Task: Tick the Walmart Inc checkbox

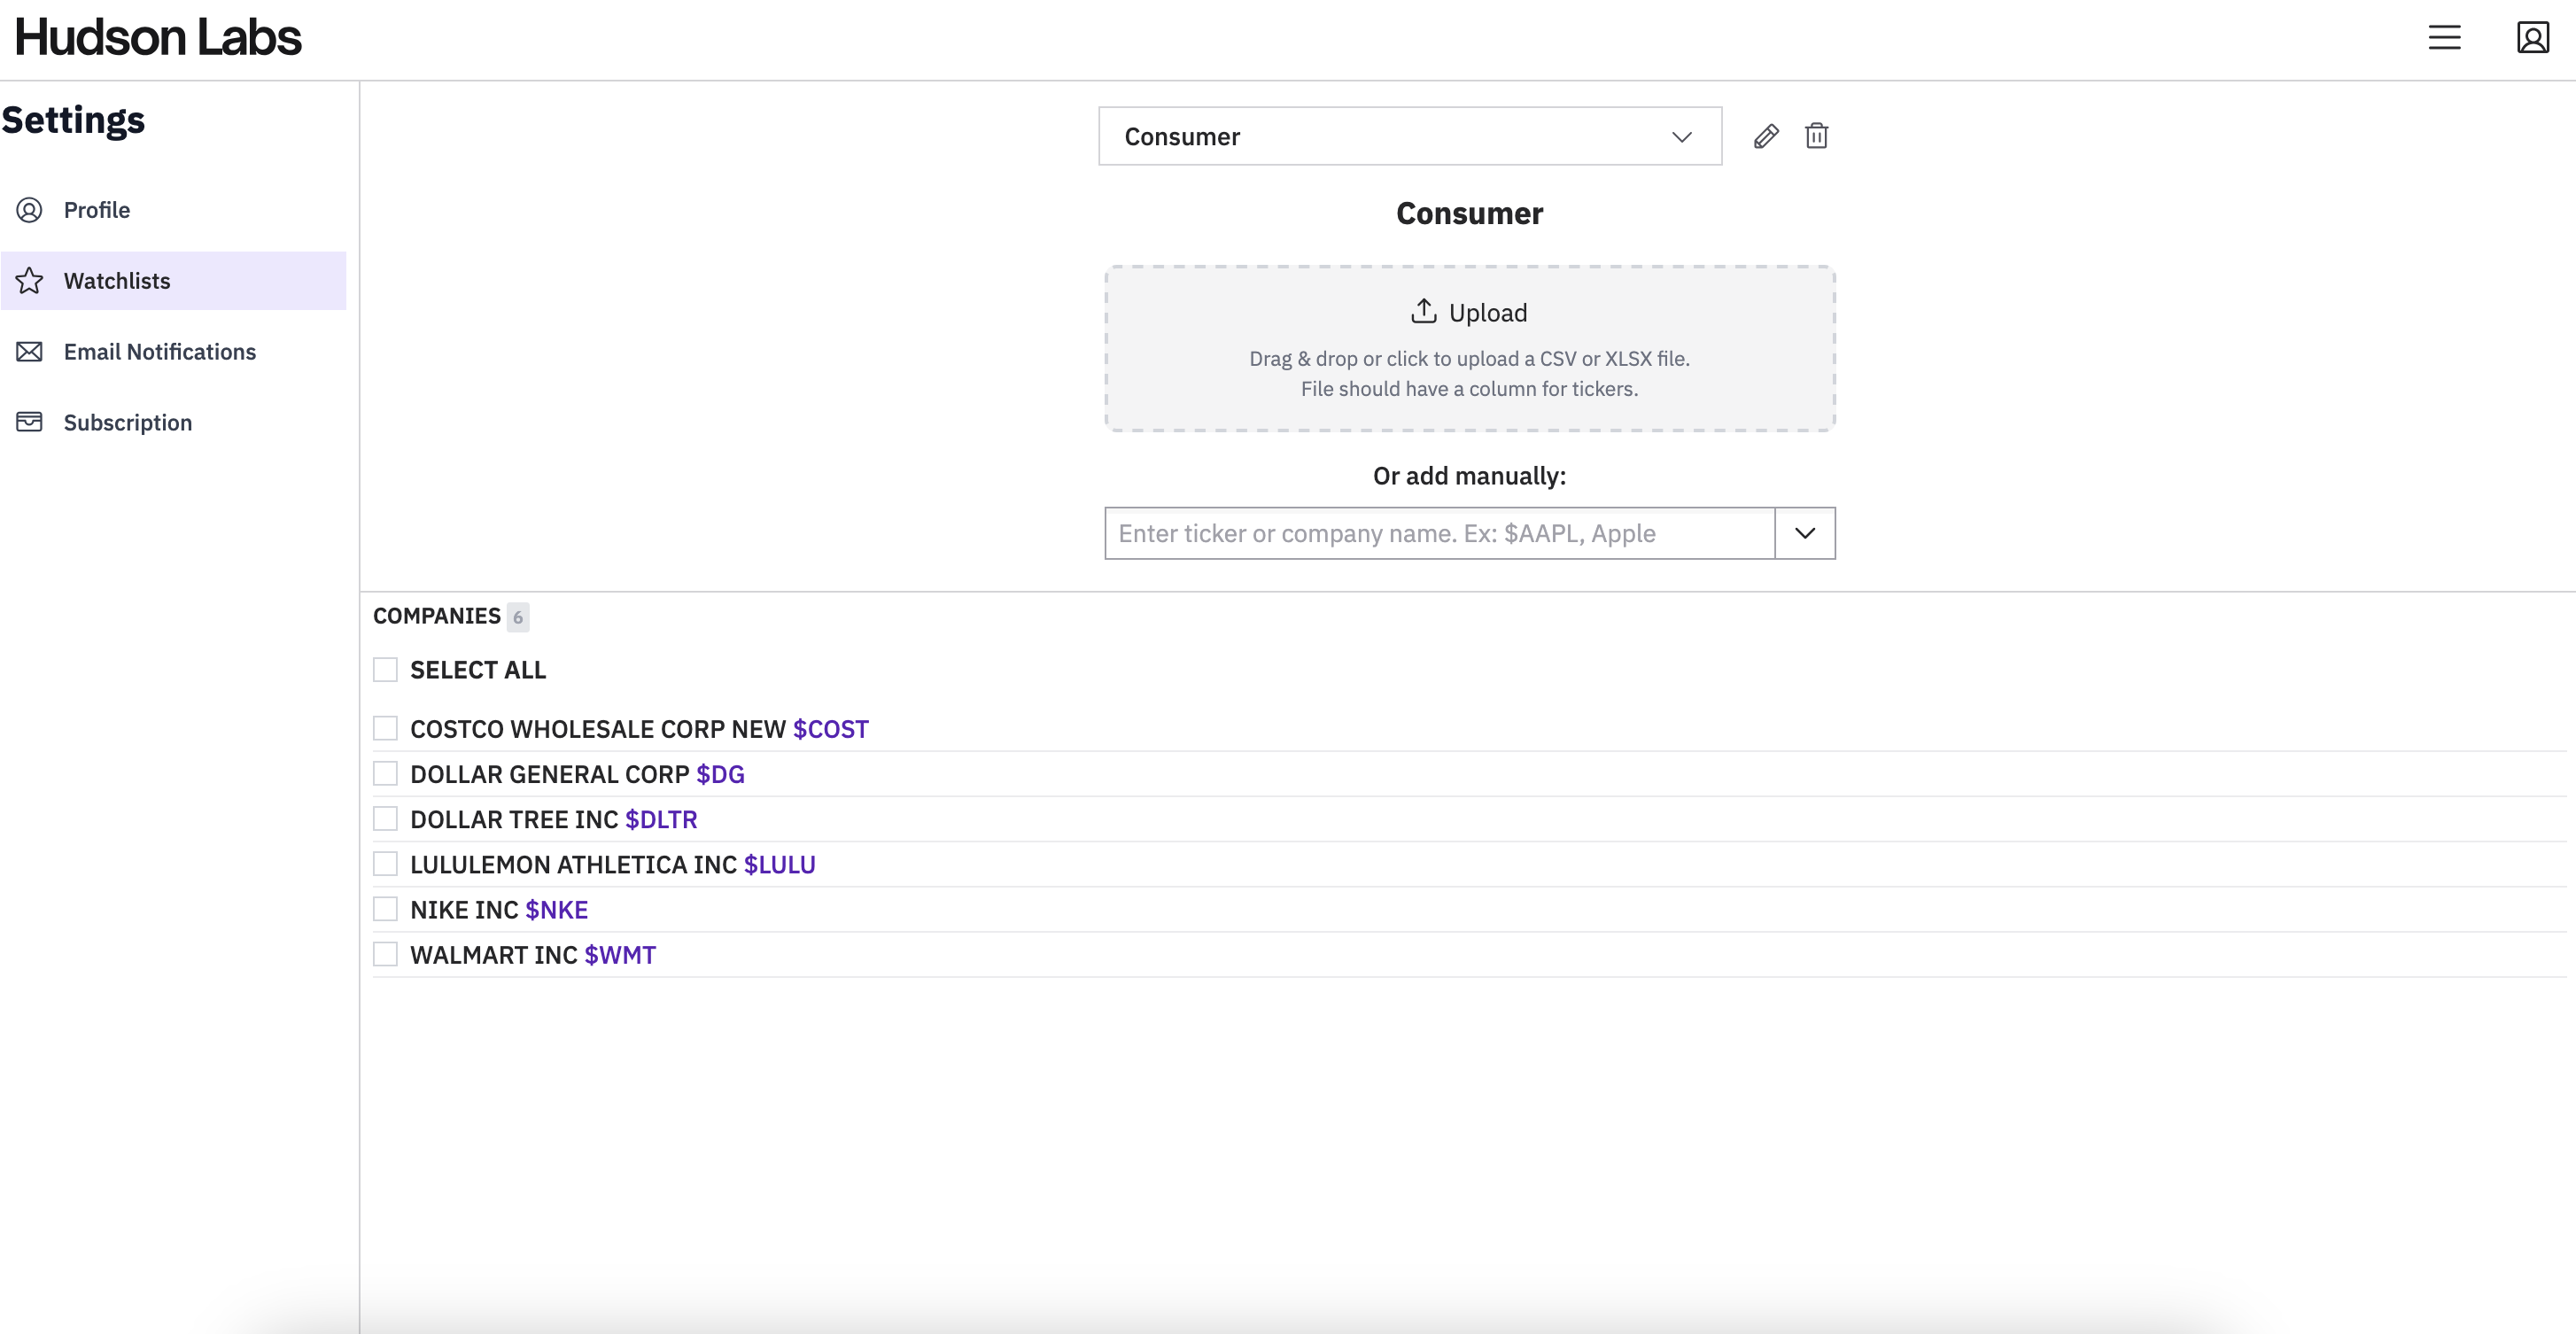Action: point(385,954)
